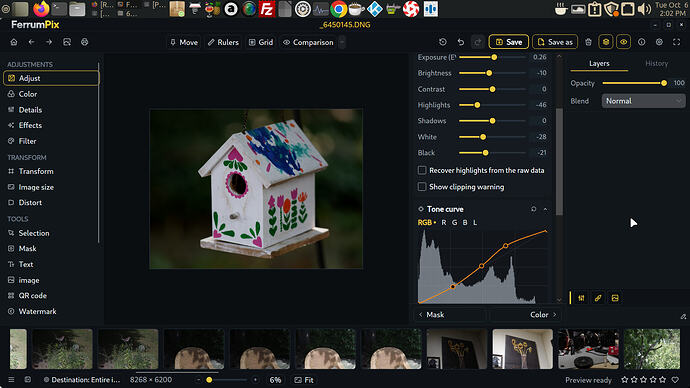Image resolution: width=690 pixels, height=388 pixels.
Task: Open the Transform tool
Action: click(51, 171)
